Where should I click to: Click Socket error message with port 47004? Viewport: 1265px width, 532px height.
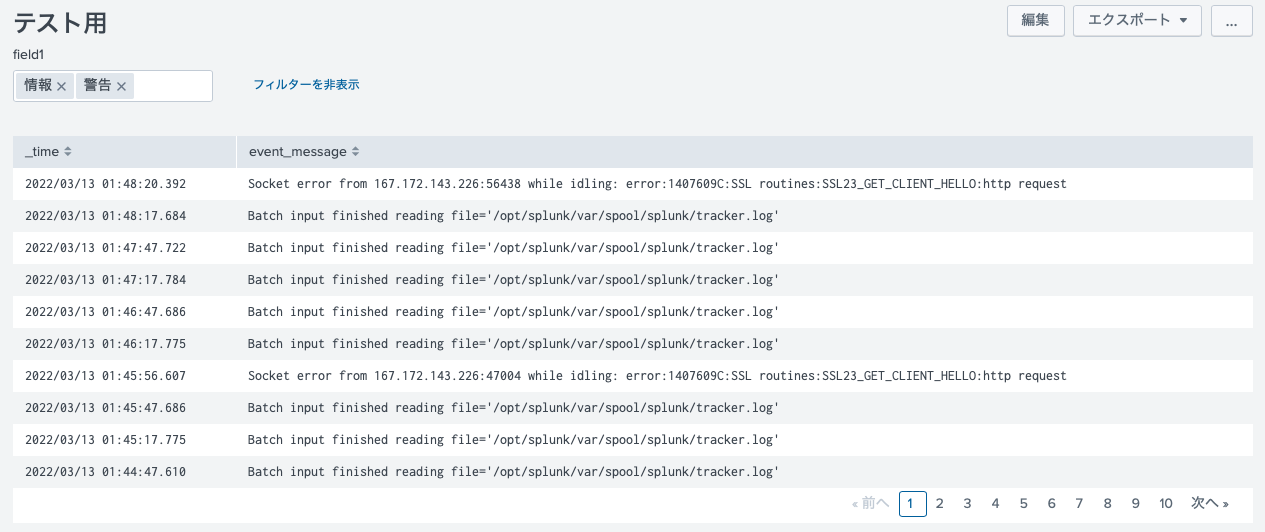coord(657,376)
